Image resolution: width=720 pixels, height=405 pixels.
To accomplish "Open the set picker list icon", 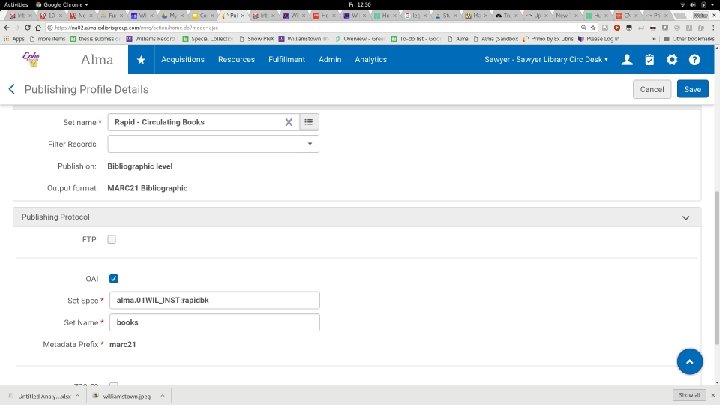I will (309, 122).
